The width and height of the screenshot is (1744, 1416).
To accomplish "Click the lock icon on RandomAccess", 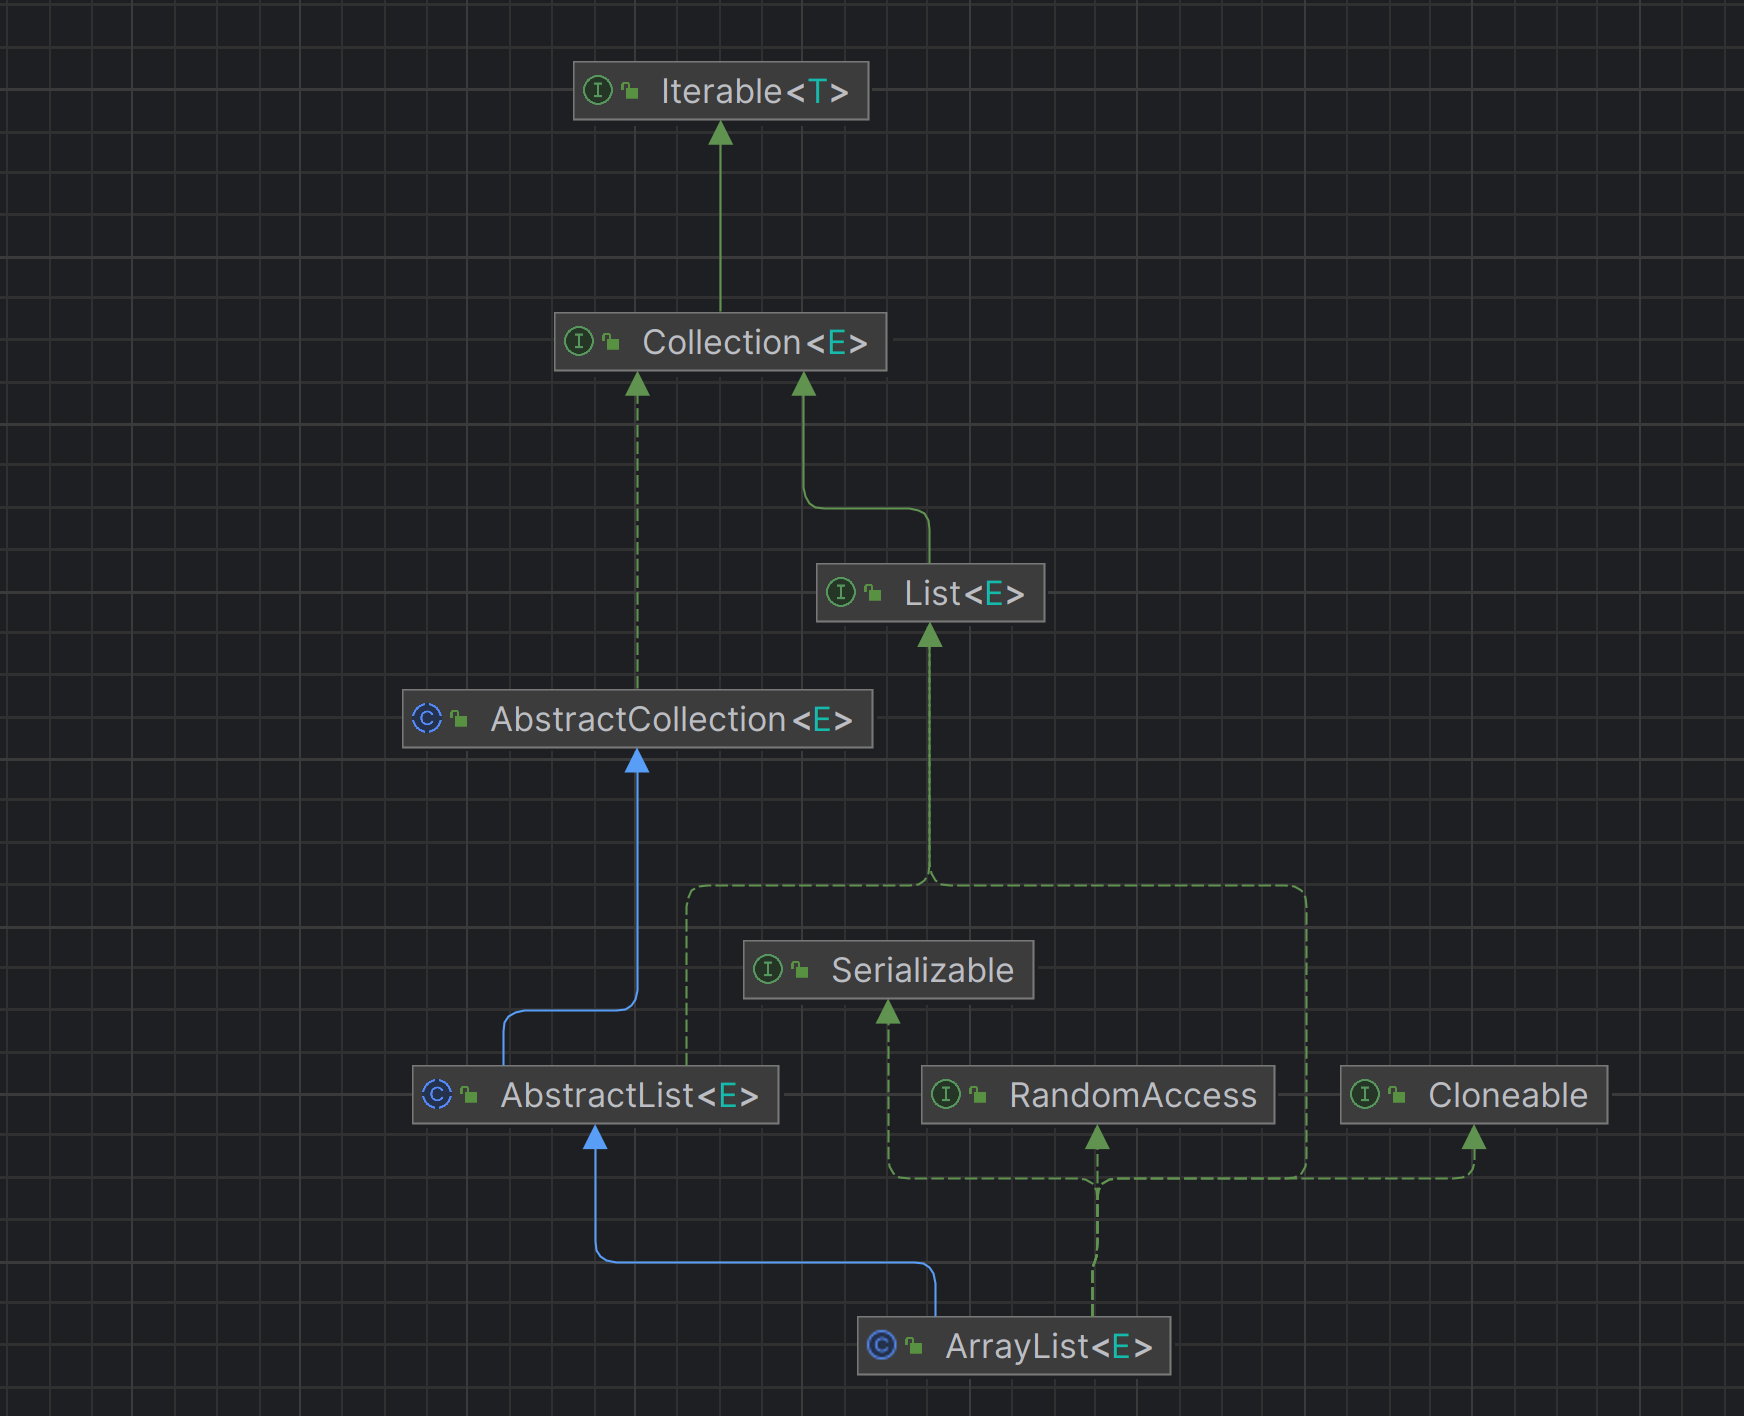I will pos(978,1095).
